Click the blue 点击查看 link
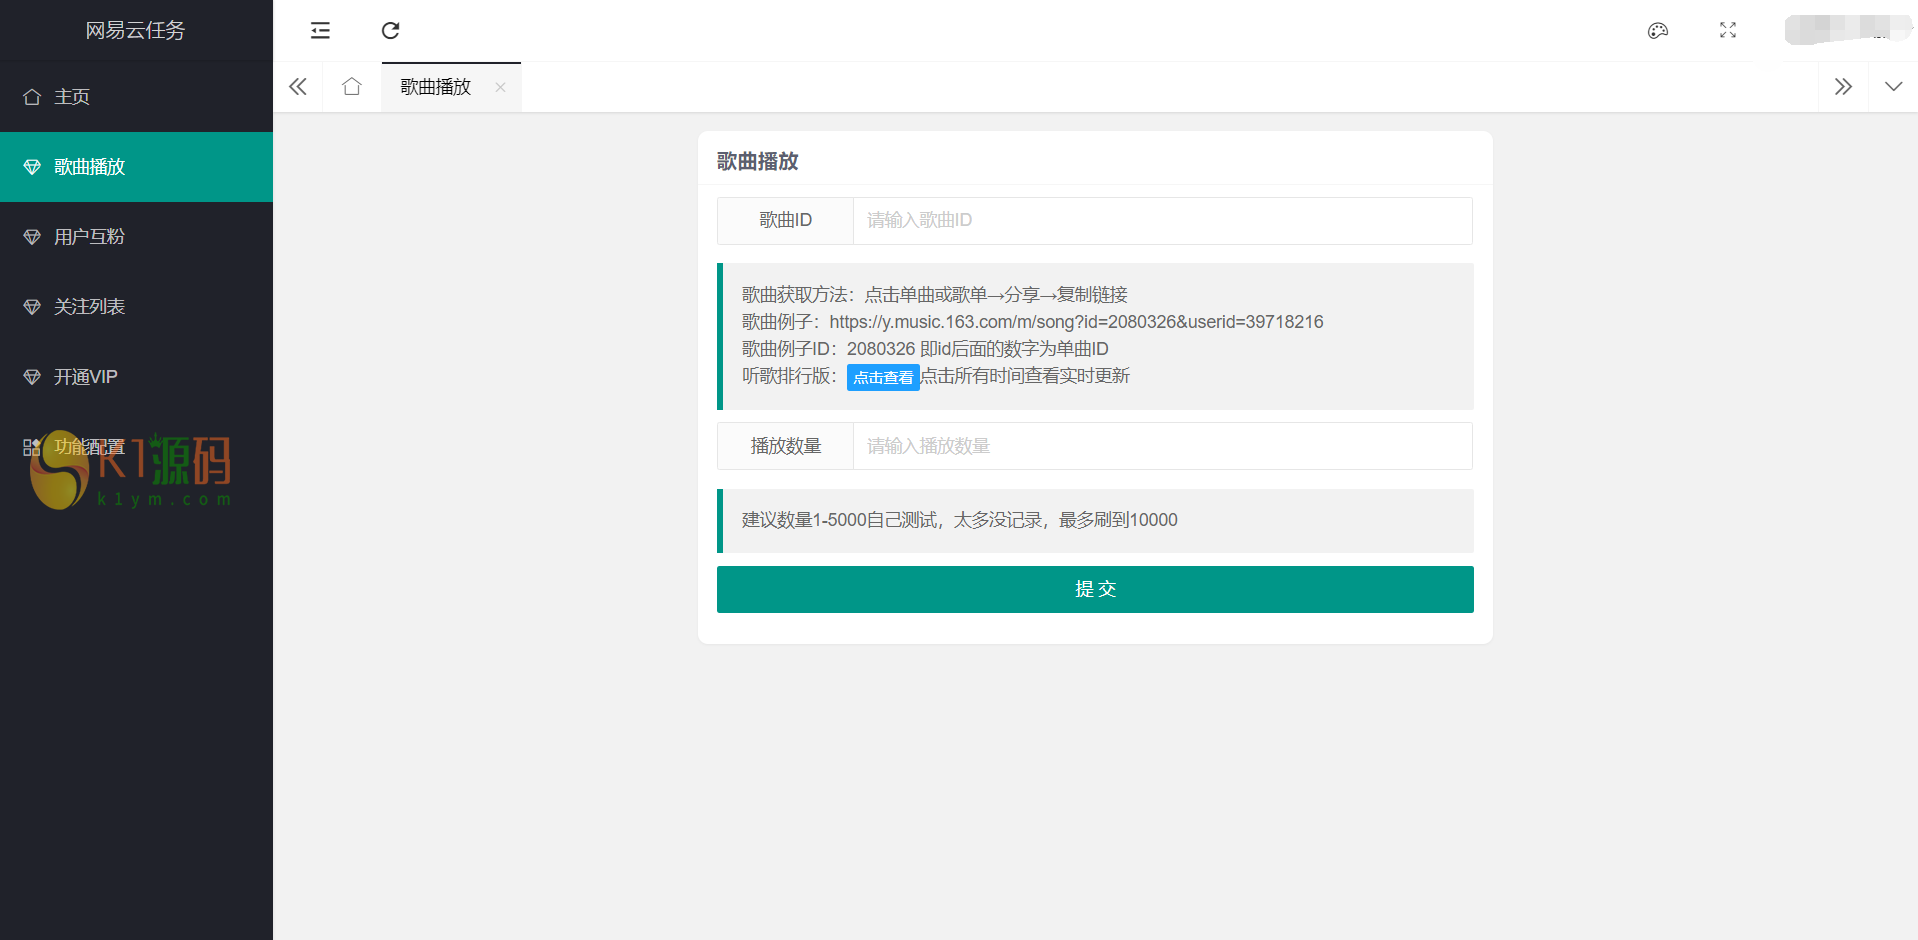The width and height of the screenshot is (1918, 940). tap(883, 377)
